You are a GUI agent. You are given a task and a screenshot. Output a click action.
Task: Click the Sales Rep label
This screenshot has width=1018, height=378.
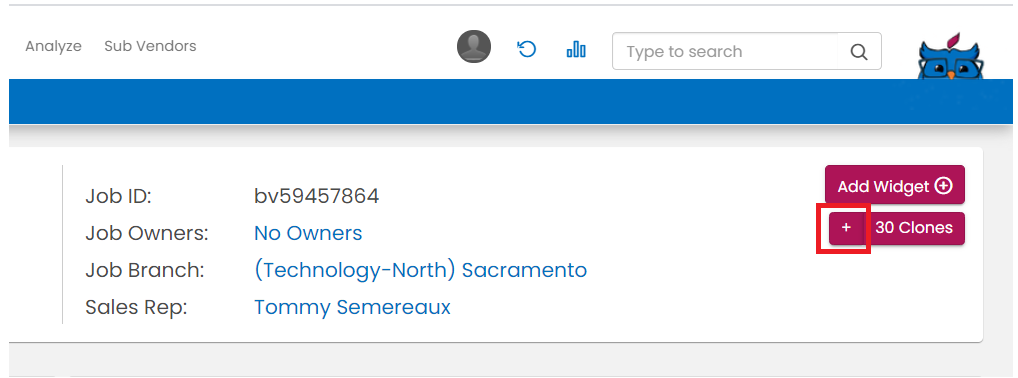[136, 307]
